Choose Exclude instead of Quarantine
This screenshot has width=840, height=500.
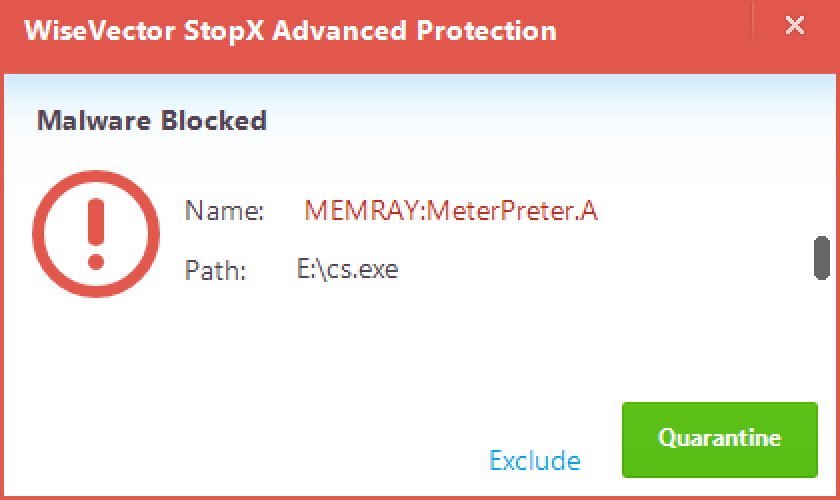[x=535, y=460]
